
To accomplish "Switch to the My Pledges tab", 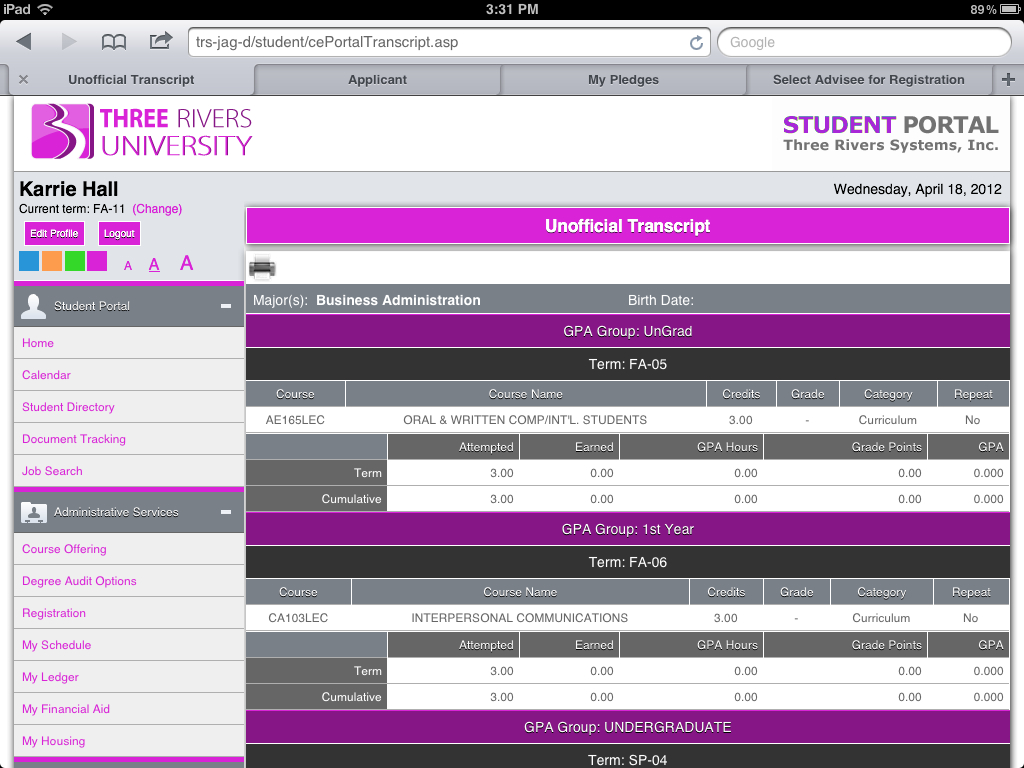I will pos(623,80).
